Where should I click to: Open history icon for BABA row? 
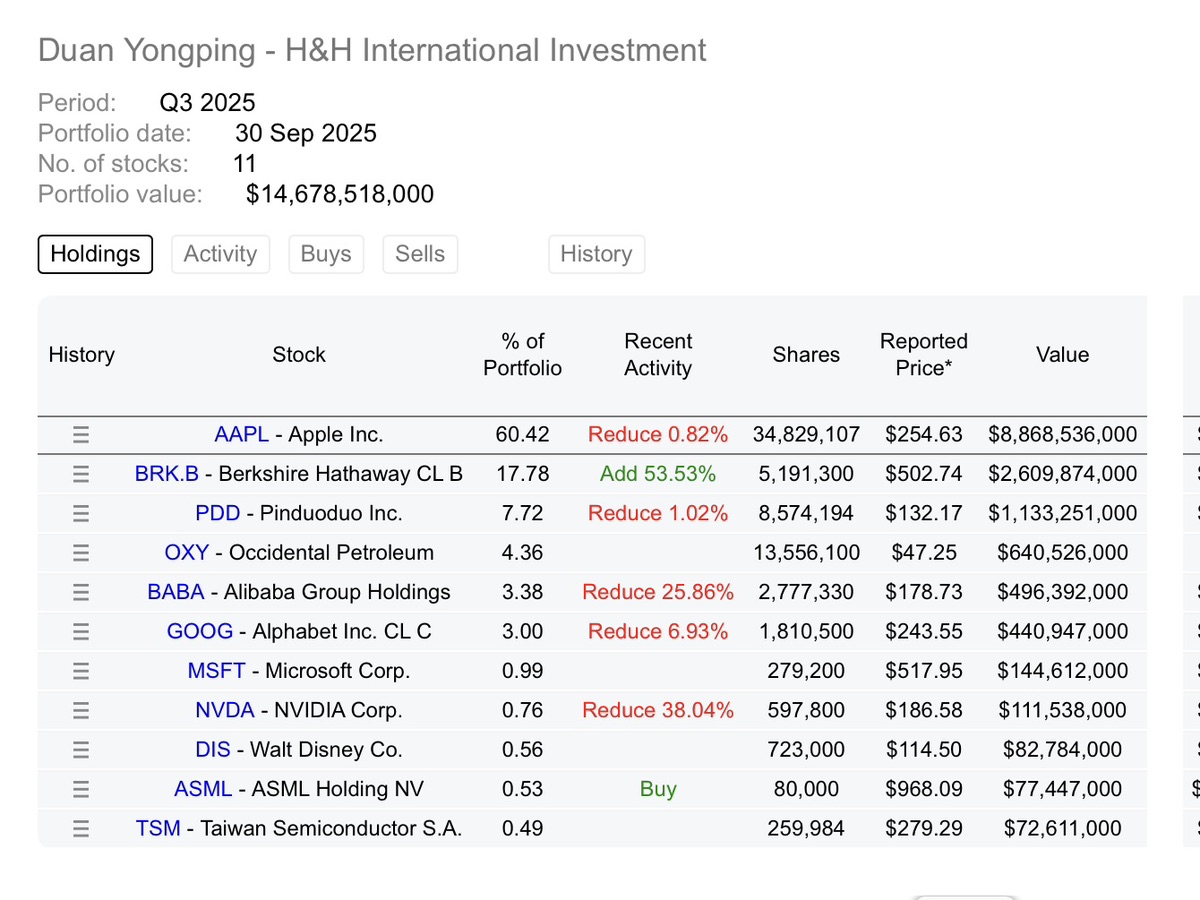pos(81,592)
